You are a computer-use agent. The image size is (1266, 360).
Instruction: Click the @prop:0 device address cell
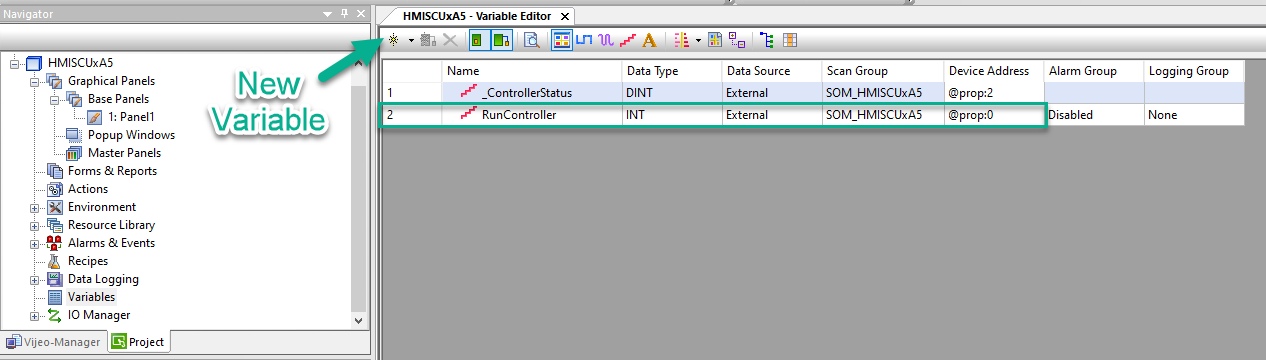(994, 115)
